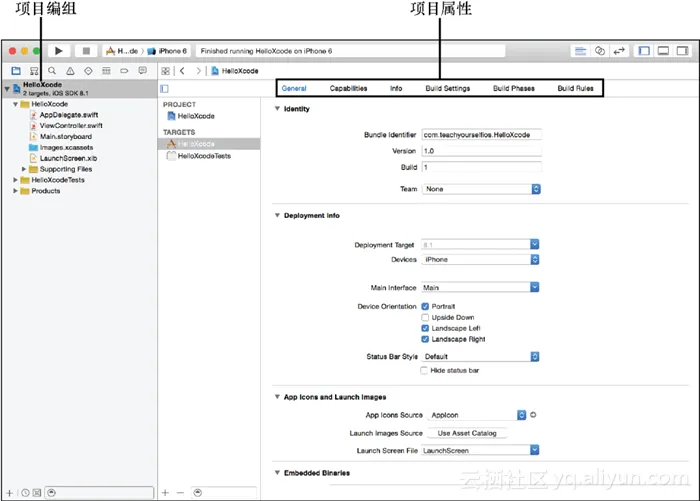Open the Debug navigator icon
This screenshot has width=700, height=501.
pos(106,71)
